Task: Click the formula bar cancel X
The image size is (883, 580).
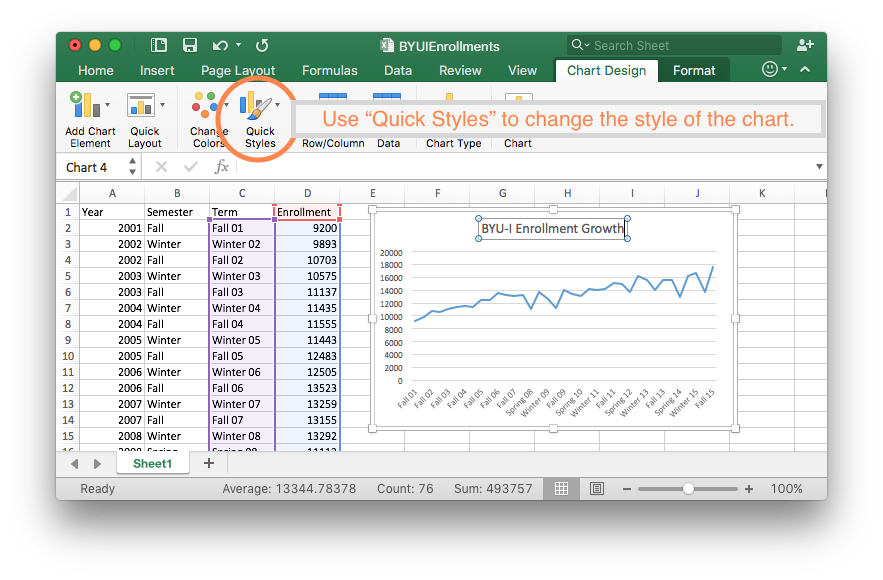Action: [x=161, y=167]
